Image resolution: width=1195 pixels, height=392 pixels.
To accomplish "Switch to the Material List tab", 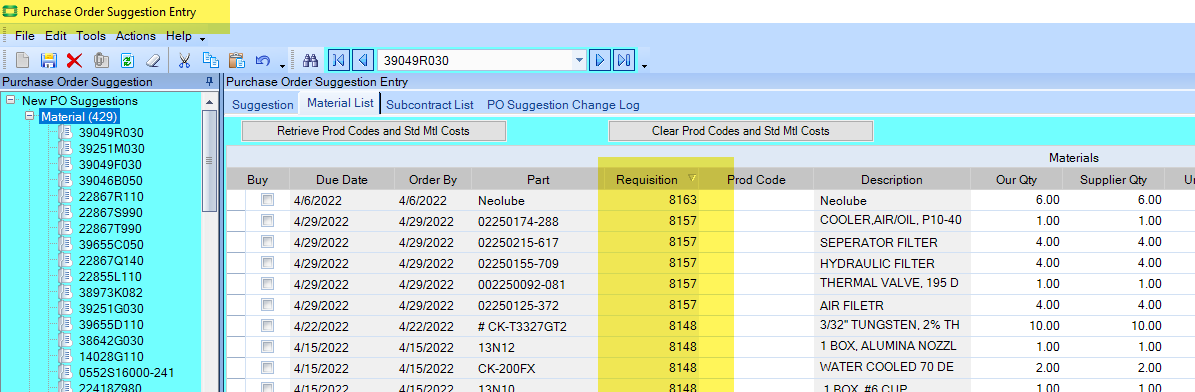I will coord(340,103).
